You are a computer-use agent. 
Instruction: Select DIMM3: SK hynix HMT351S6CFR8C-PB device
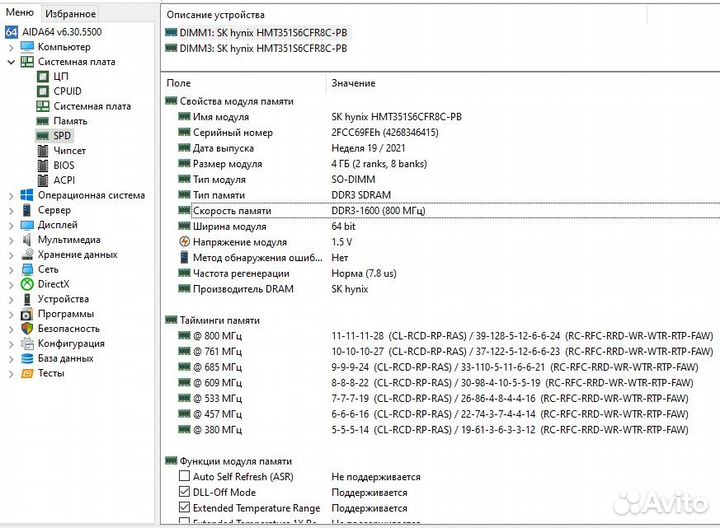[256, 48]
